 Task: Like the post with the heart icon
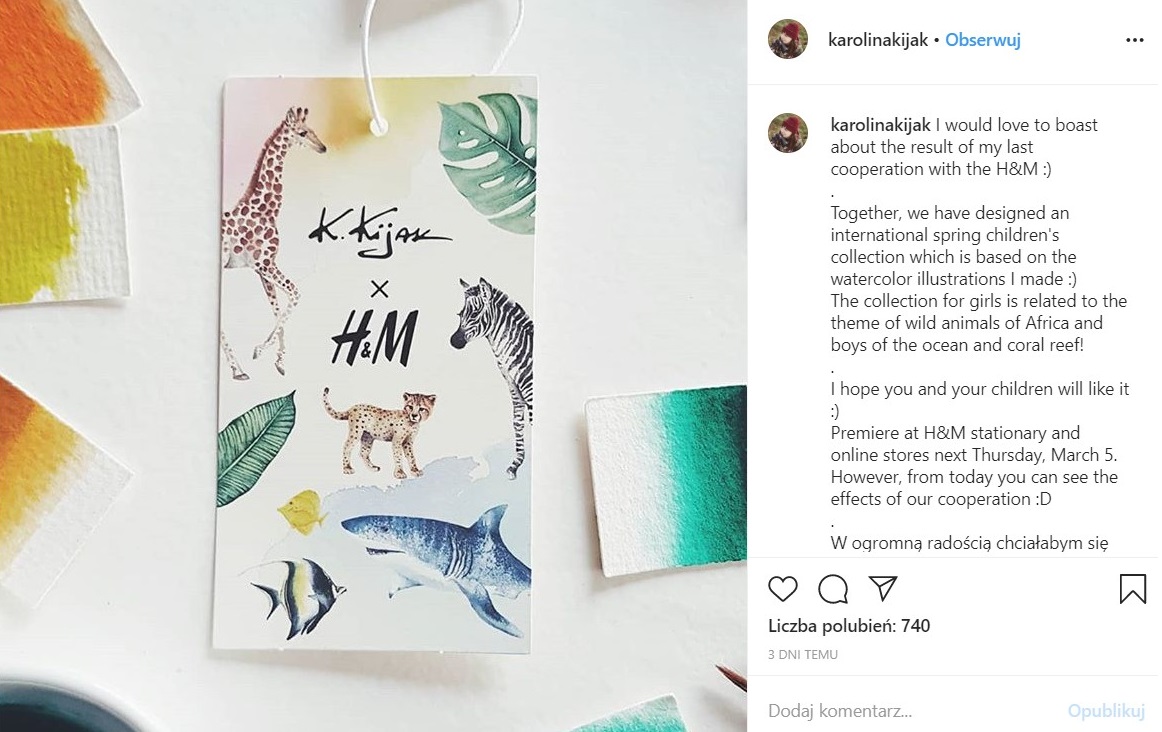click(783, 589)
